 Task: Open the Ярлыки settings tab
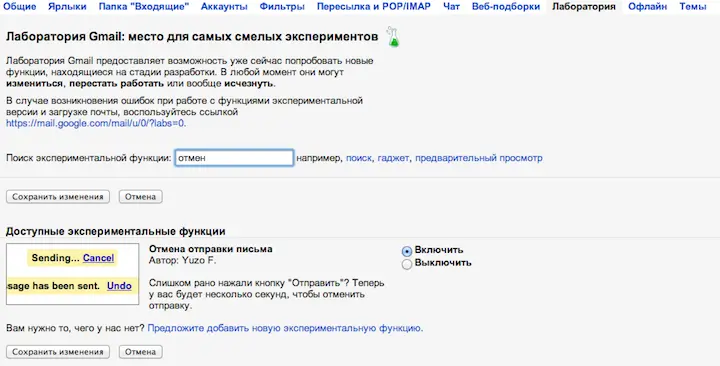pos(67,6)
